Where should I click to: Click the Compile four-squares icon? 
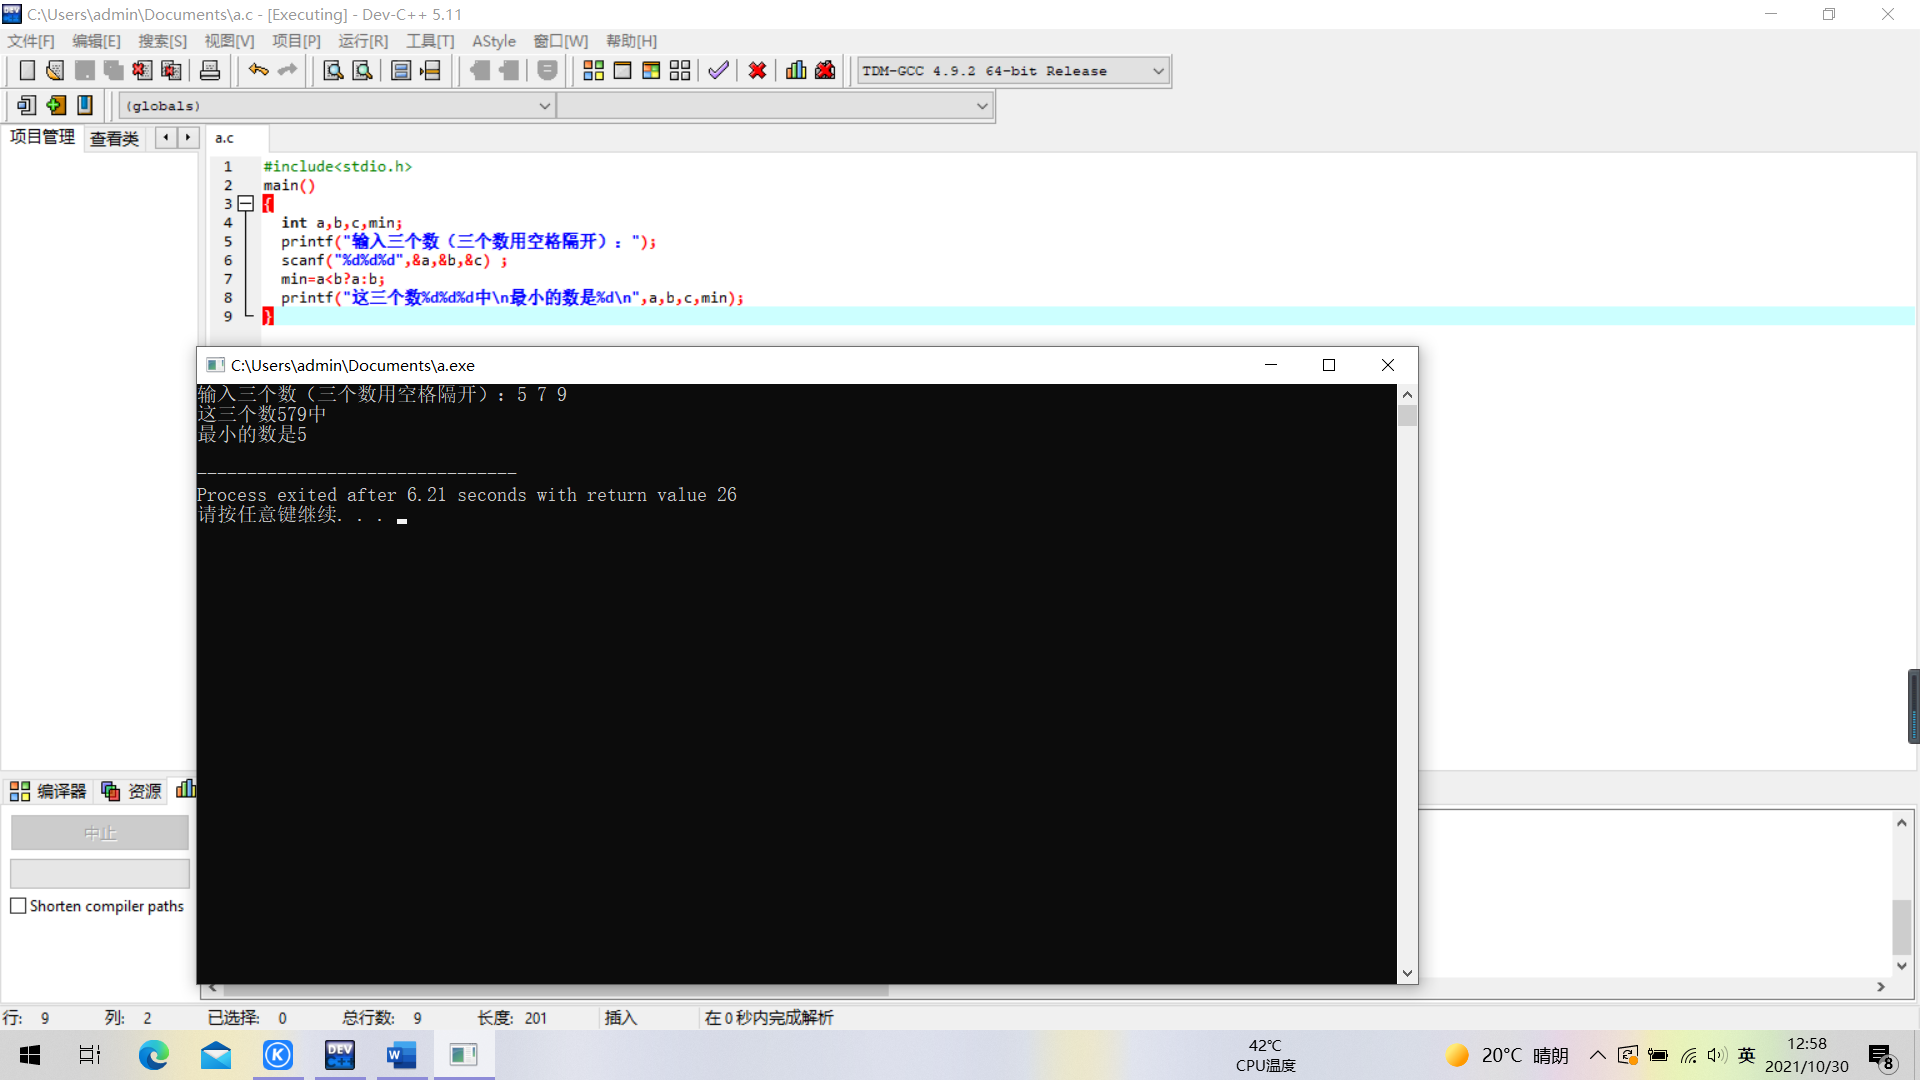tap(593, 71)
